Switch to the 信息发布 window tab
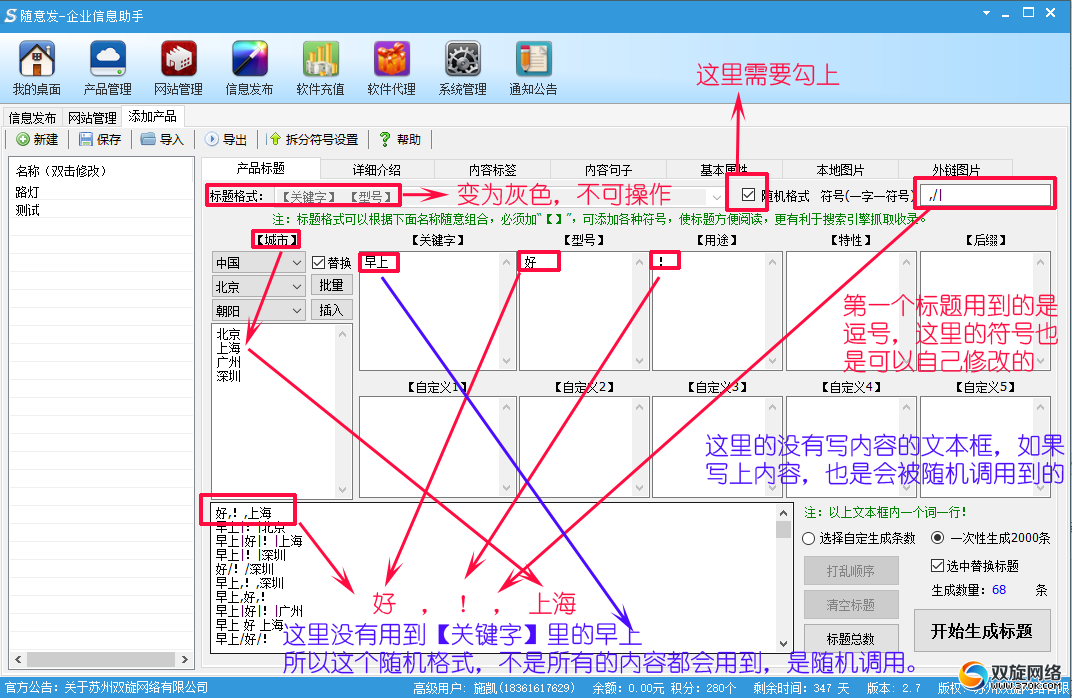The image size is (1072, 698). pos(32,118)
